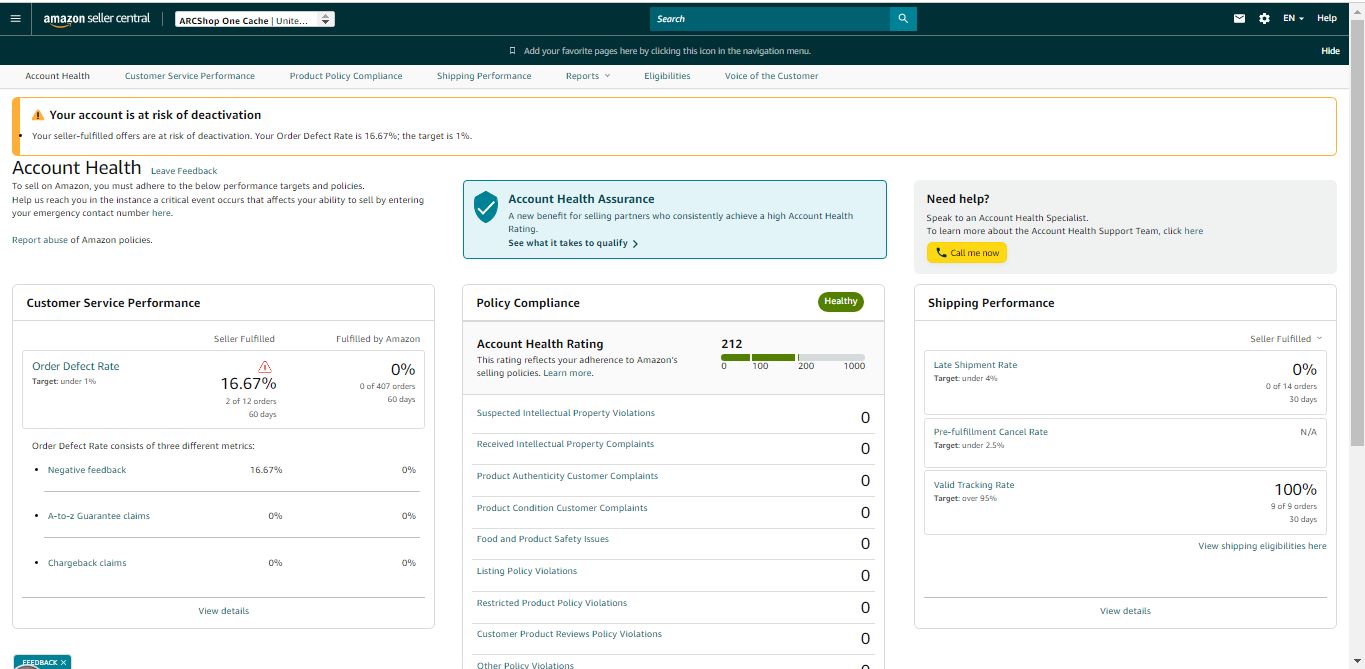Open the hamburger navigation menu
Screen dimensions: 1365x669
point(14,19)
